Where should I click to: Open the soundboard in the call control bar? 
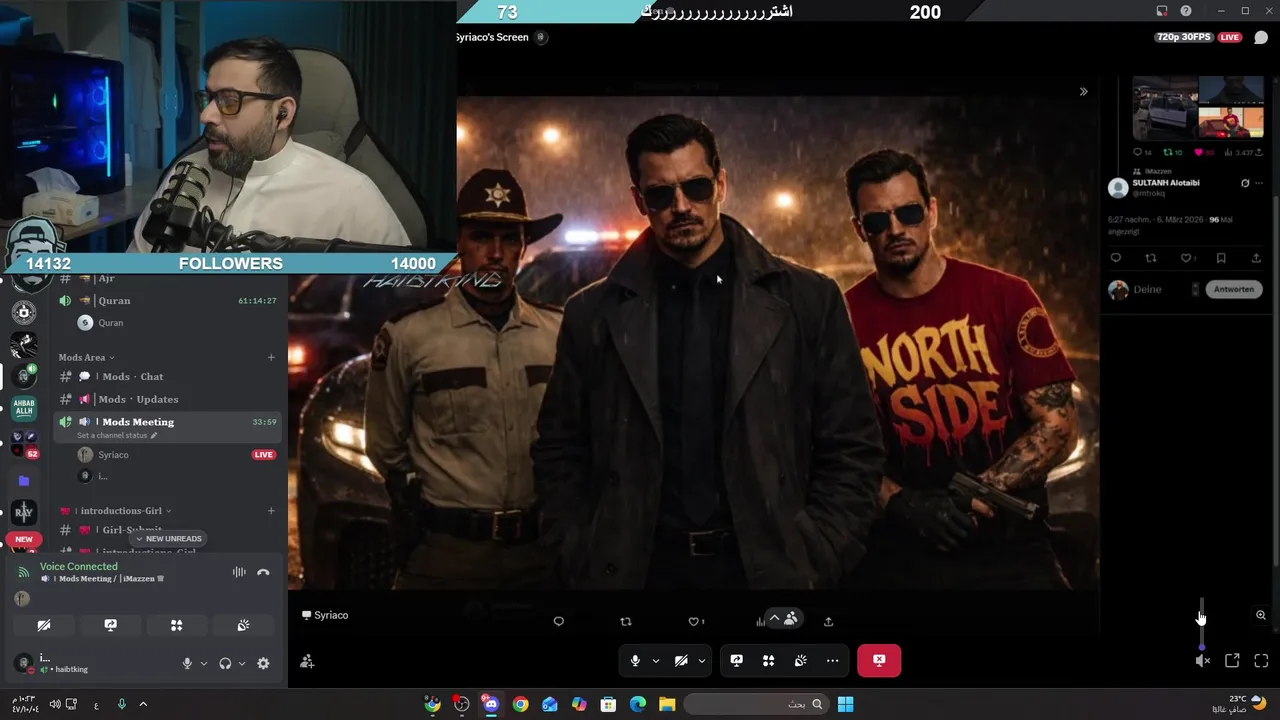(x=800, y=660)
